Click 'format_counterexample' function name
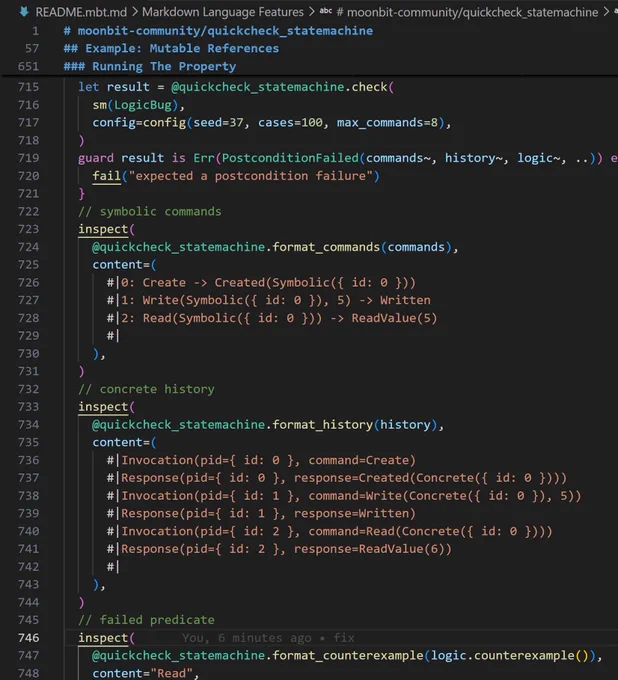 click(x=347, y=656)
